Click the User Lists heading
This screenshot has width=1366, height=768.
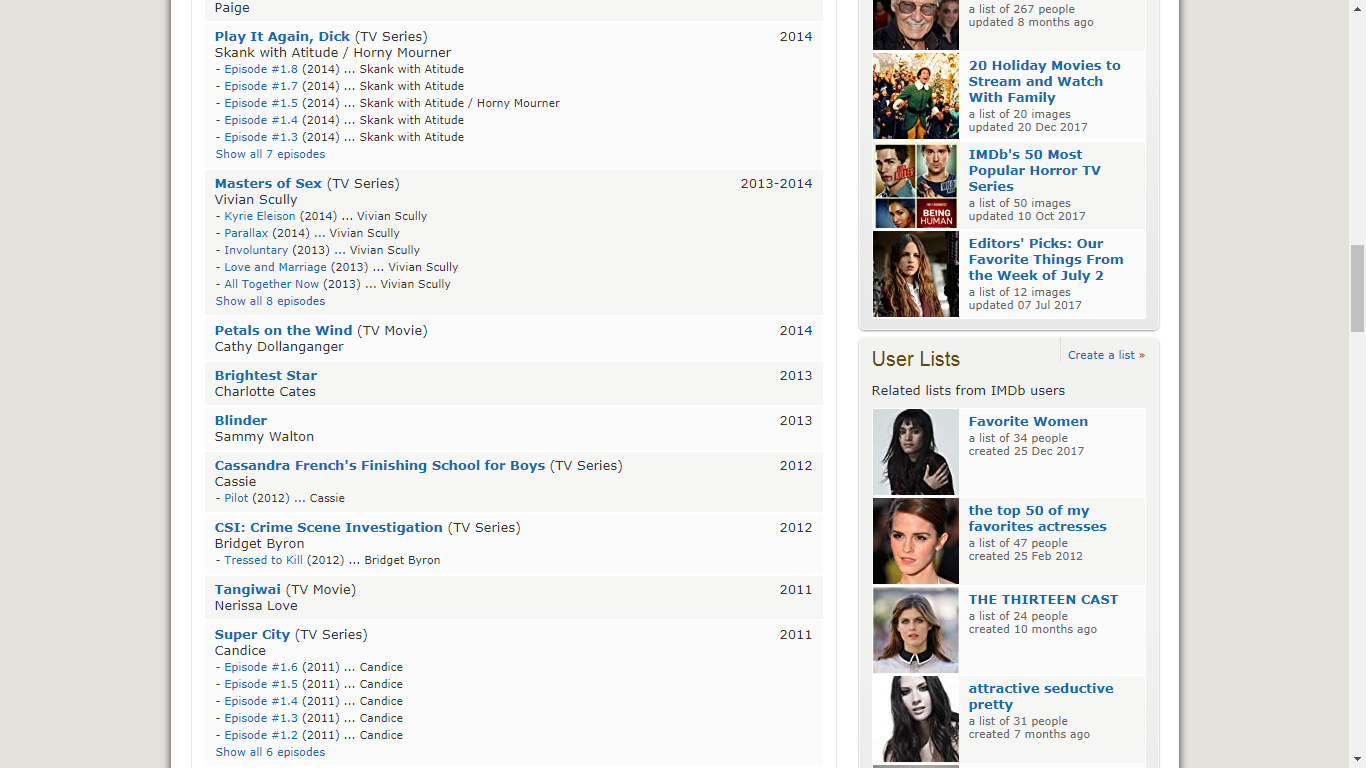(x=916, y=359)
